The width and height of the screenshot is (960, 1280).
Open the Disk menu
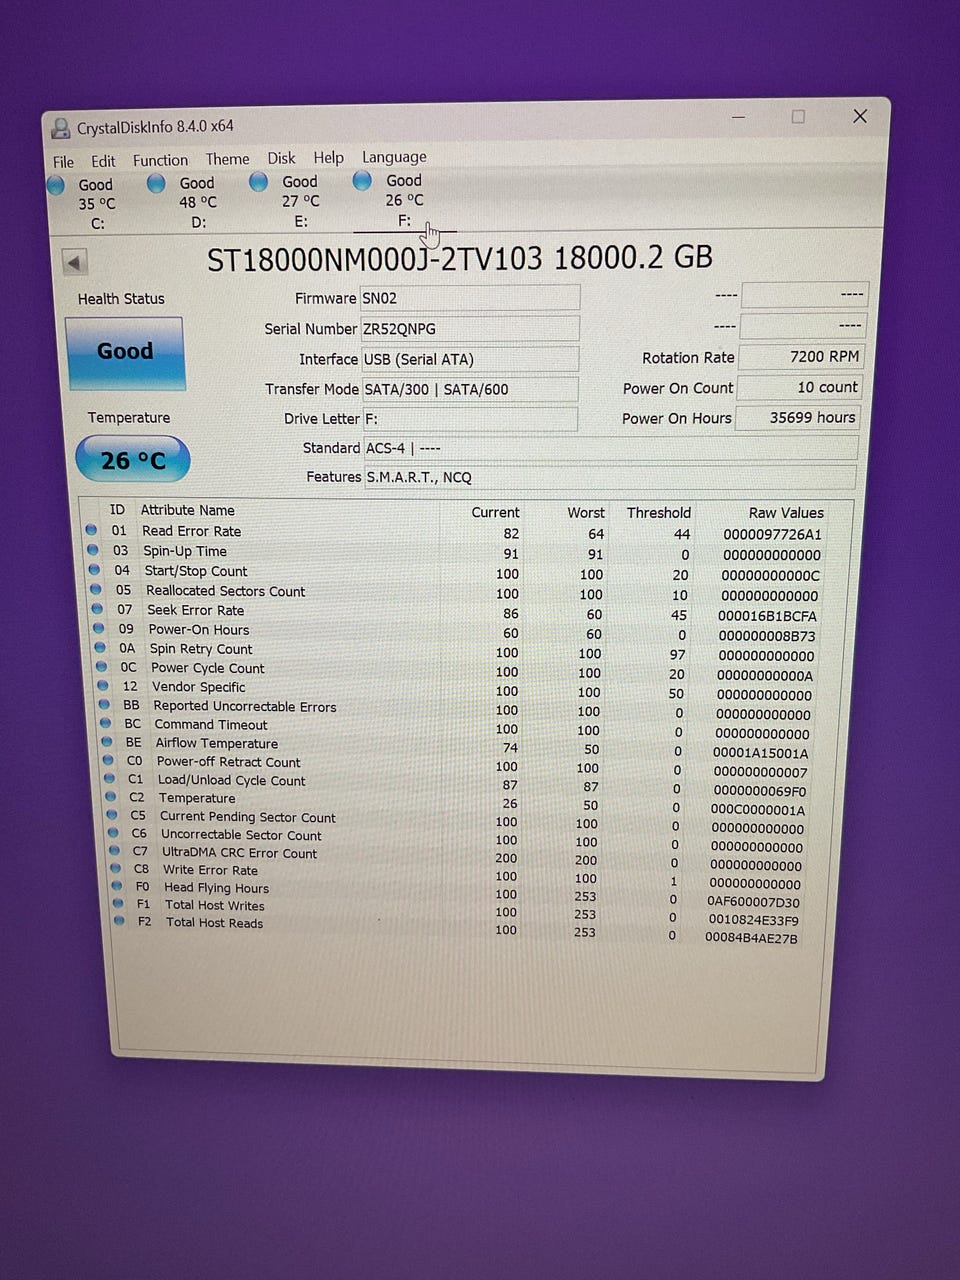point(281,158)
